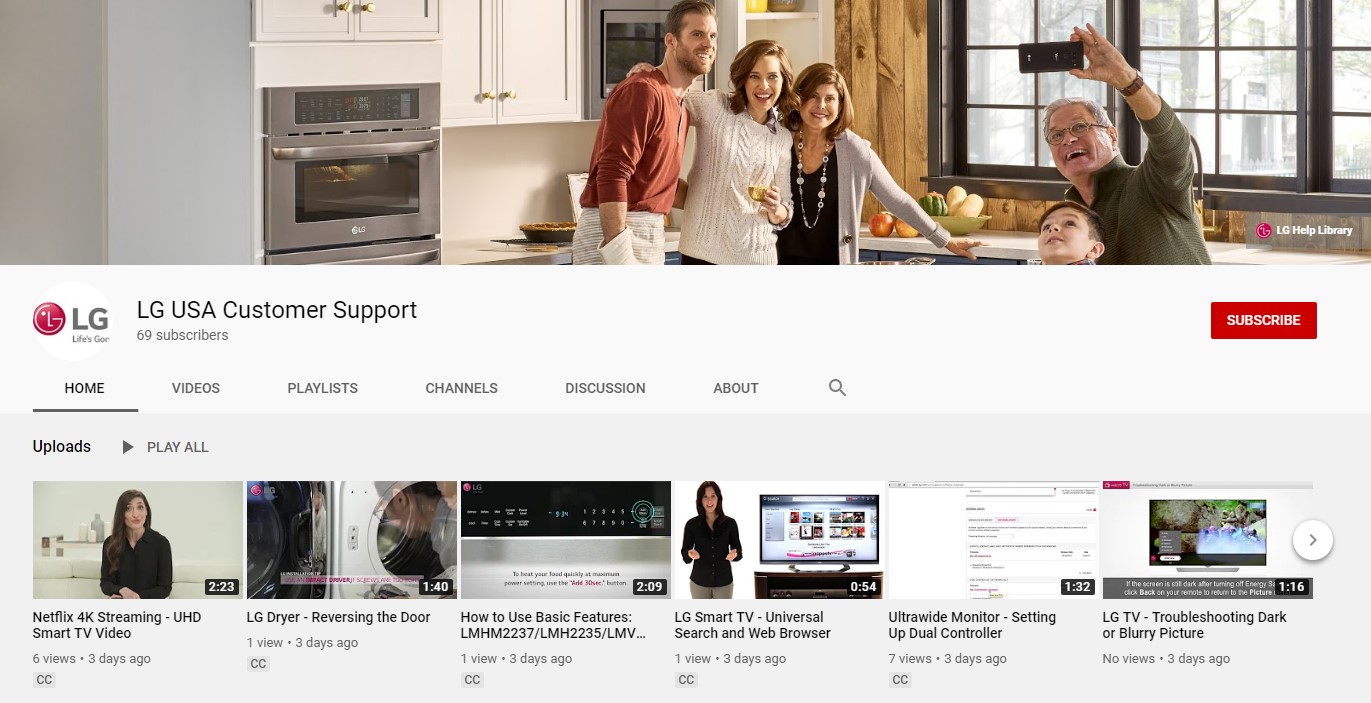
Task: Open the Netflix 4K Streaming video title
Action: (117, 625)
